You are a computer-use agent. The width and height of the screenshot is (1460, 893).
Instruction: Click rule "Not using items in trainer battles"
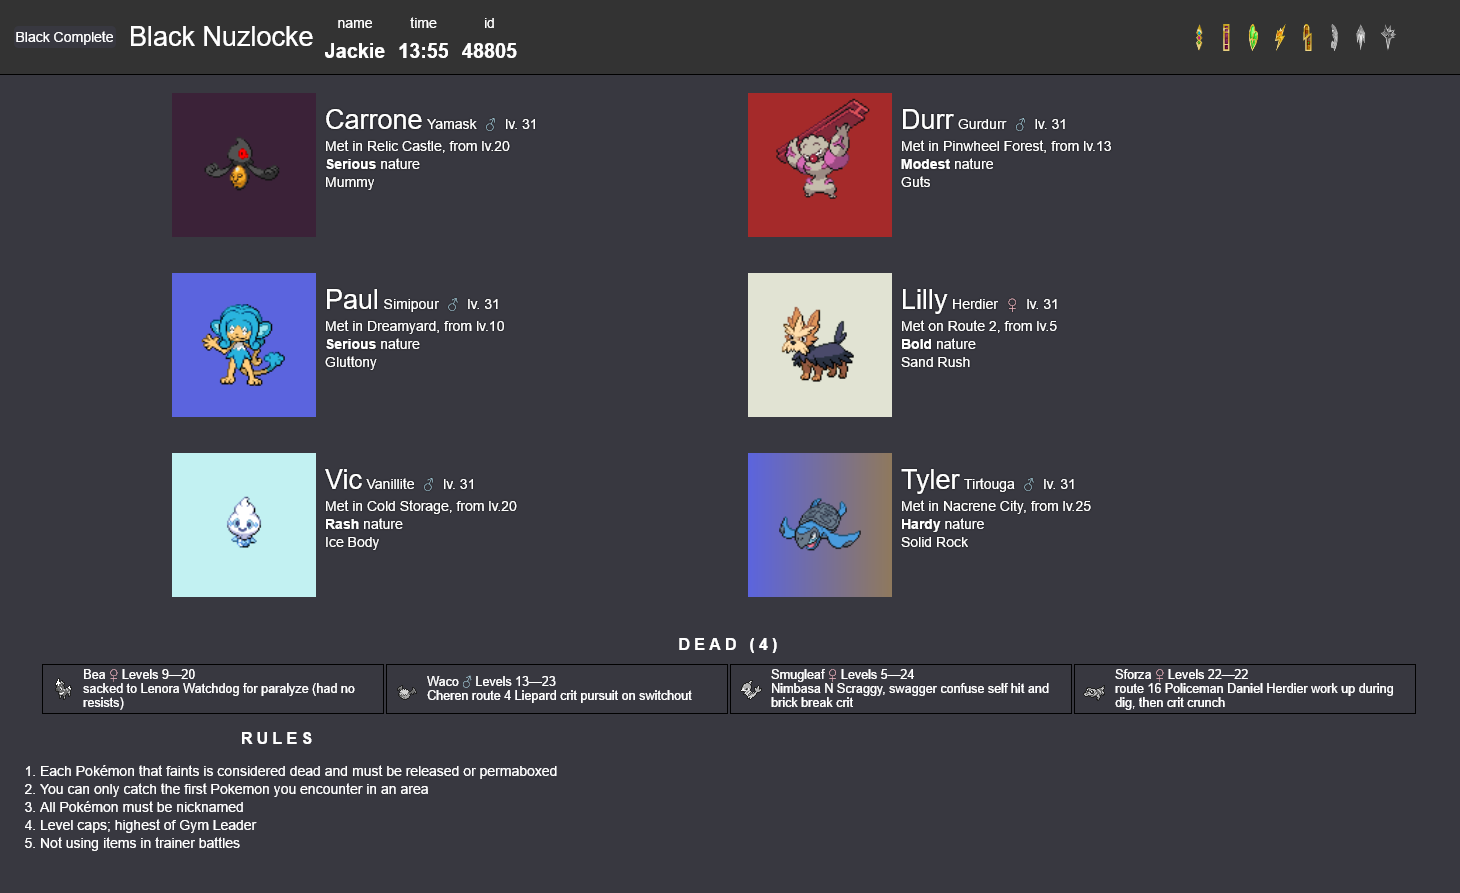[140, 843]
